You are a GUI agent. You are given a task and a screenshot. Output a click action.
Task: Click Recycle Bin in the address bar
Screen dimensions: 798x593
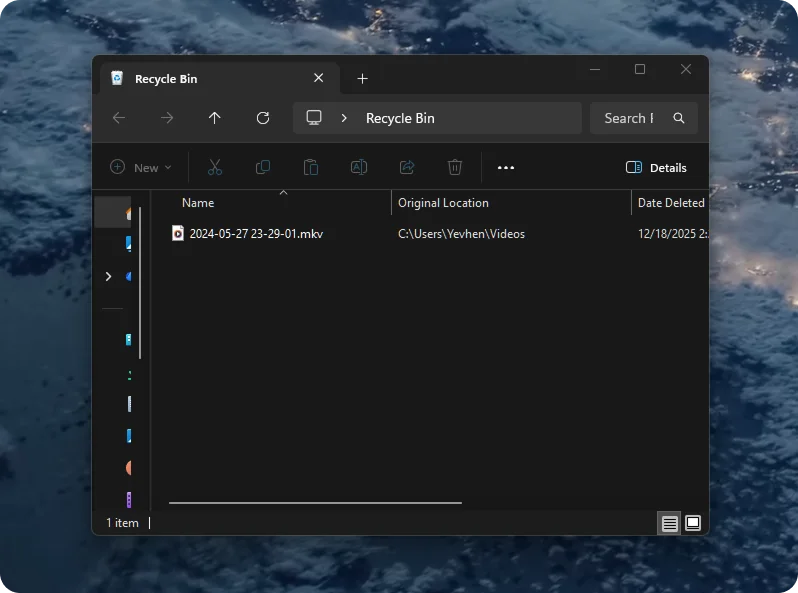[x=400, y=118]
